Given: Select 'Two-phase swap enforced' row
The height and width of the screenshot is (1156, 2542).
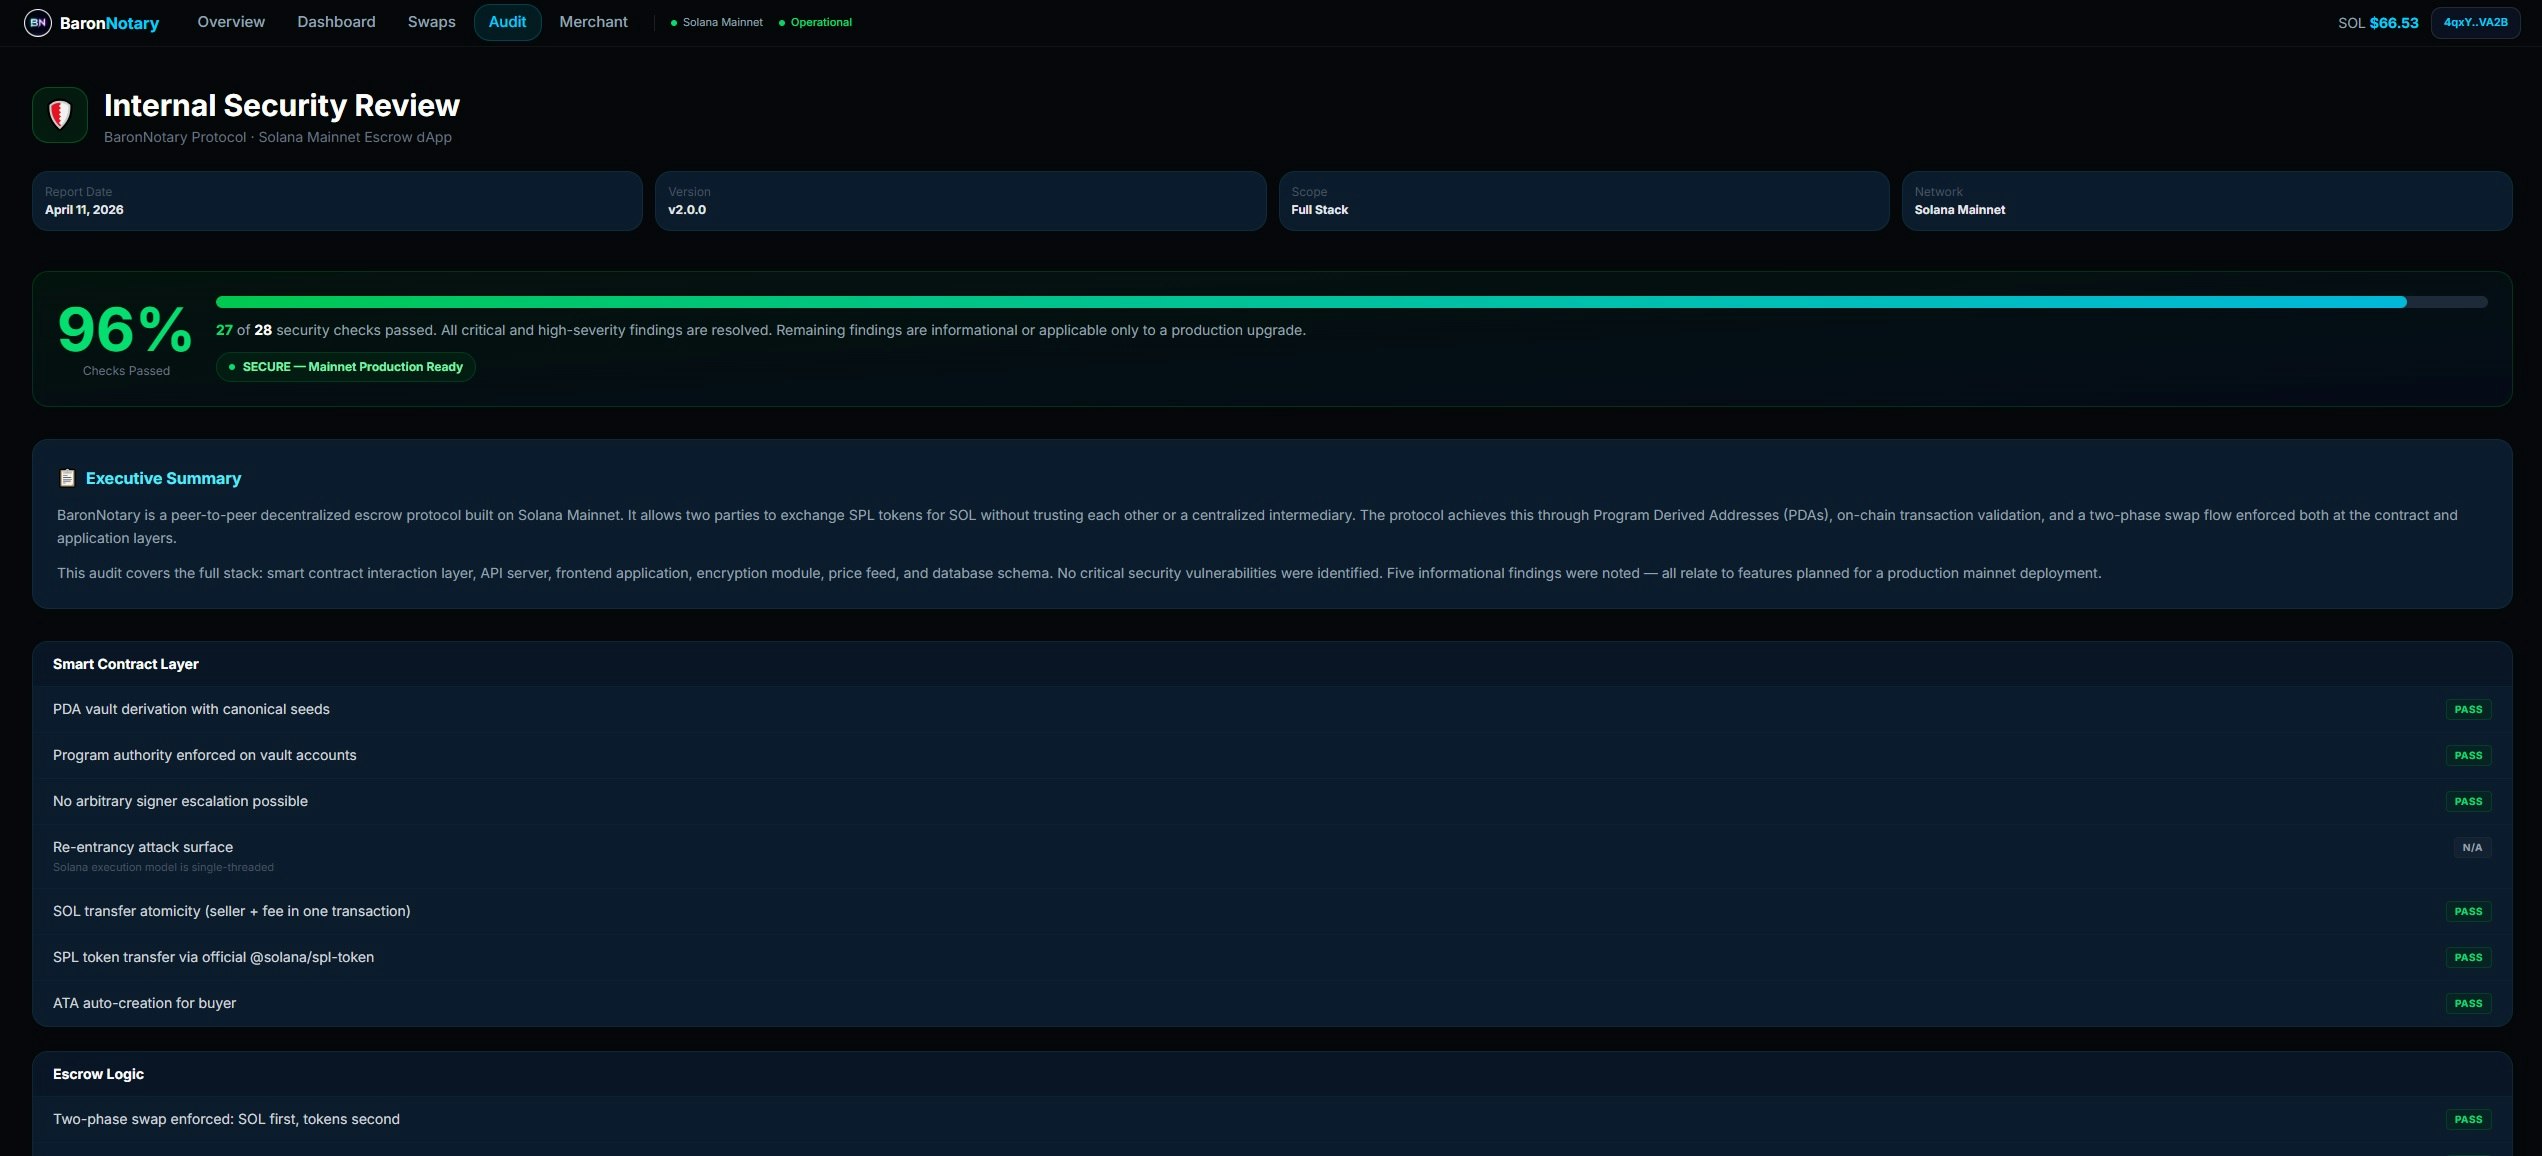Looking at the screenshot, I should pyautogui.click(x=1272, y=1119).
